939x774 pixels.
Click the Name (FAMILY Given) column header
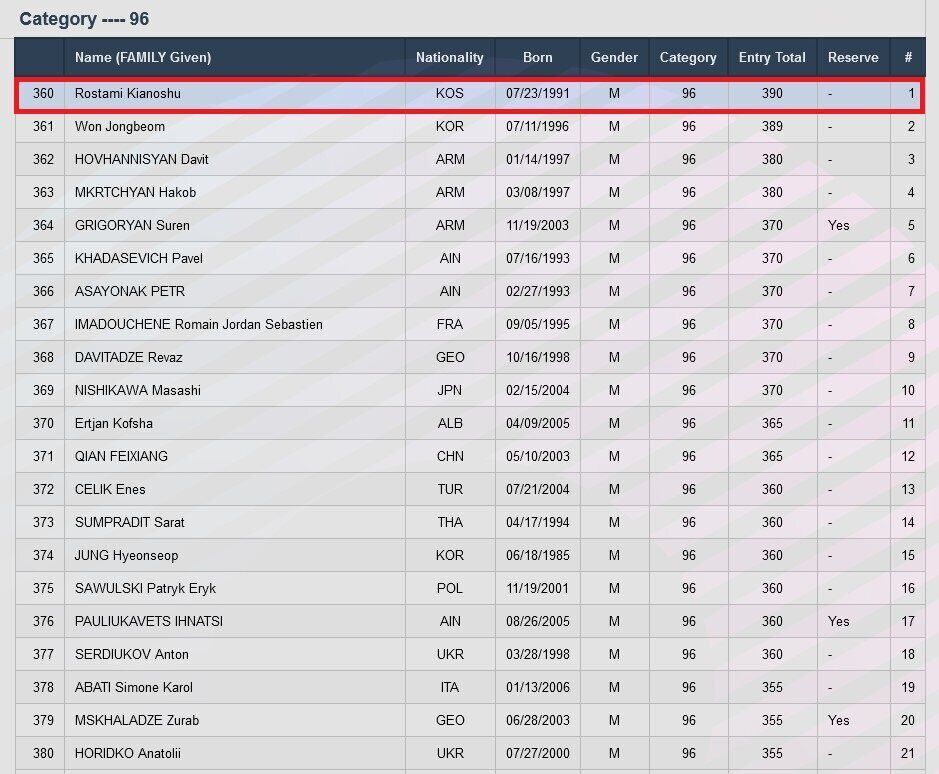click(143, 57)
